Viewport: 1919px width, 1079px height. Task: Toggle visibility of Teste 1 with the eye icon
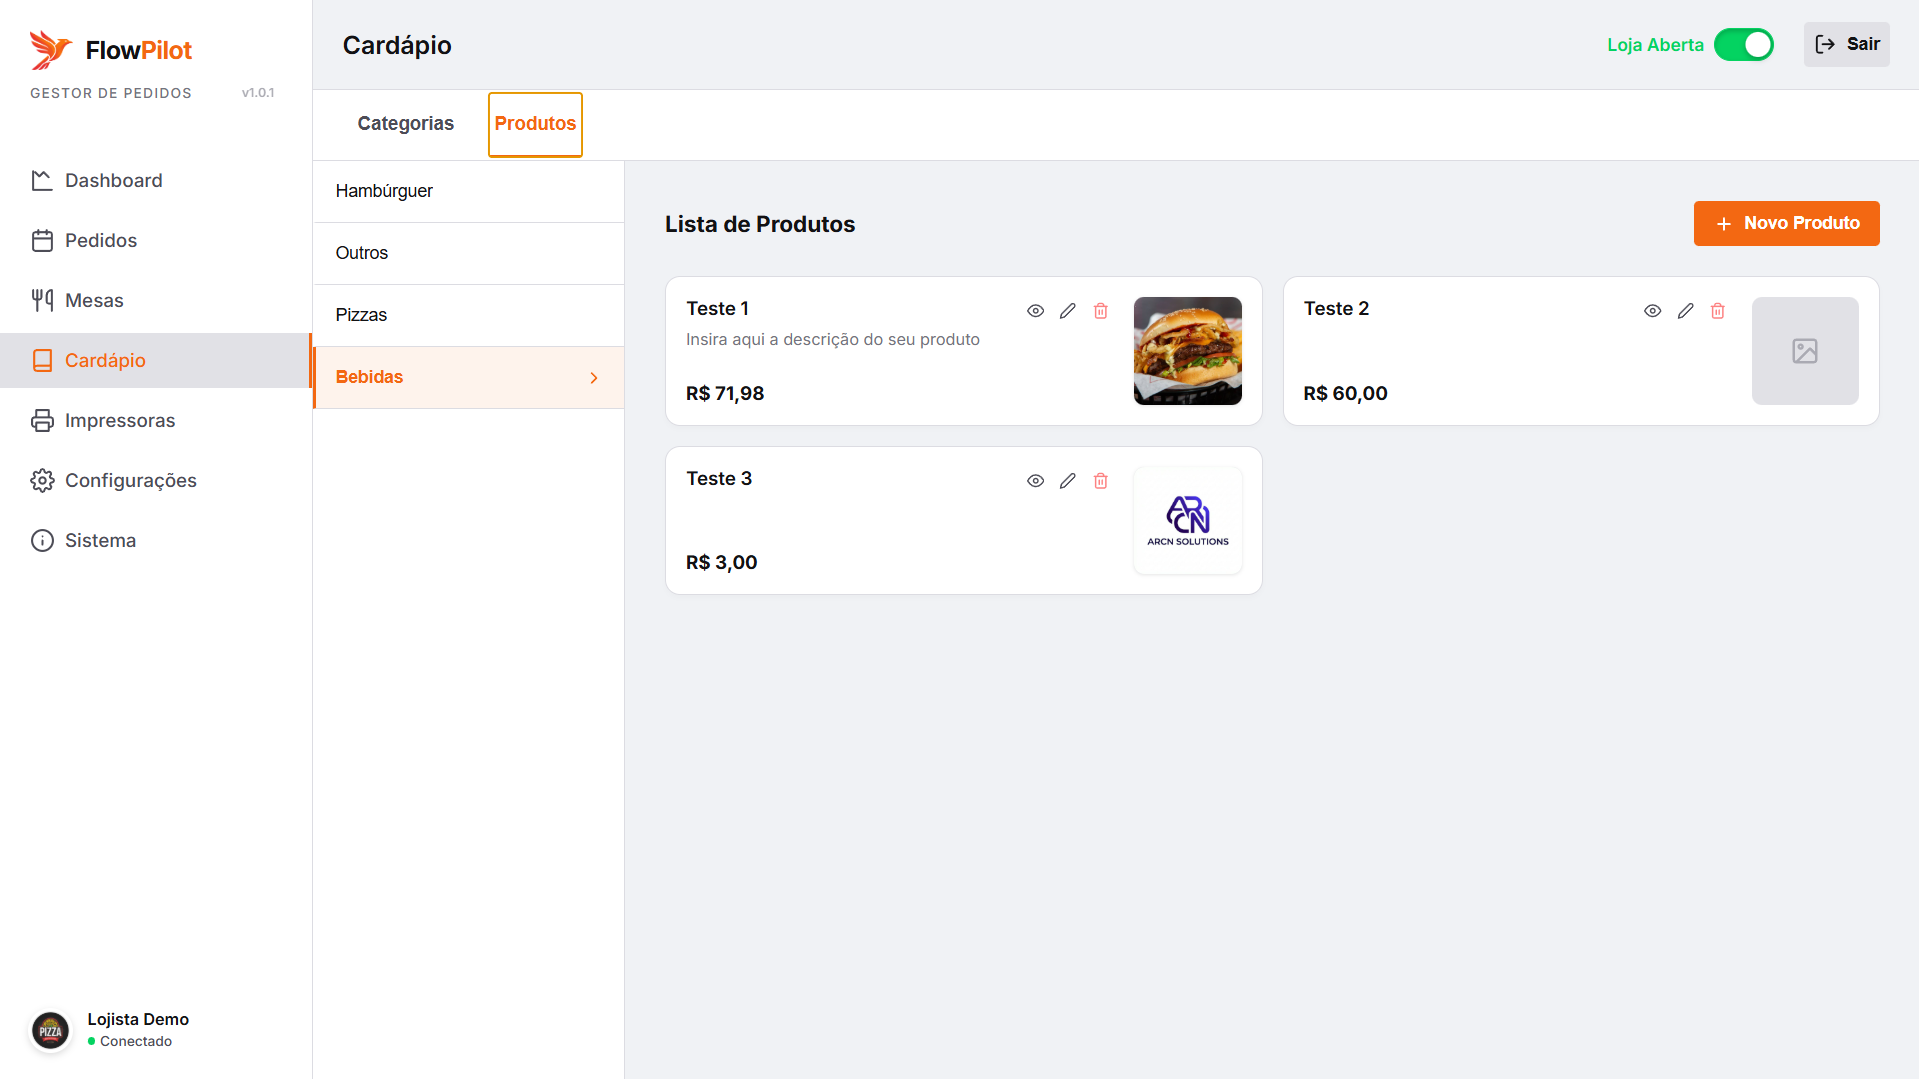point(1035,311)
